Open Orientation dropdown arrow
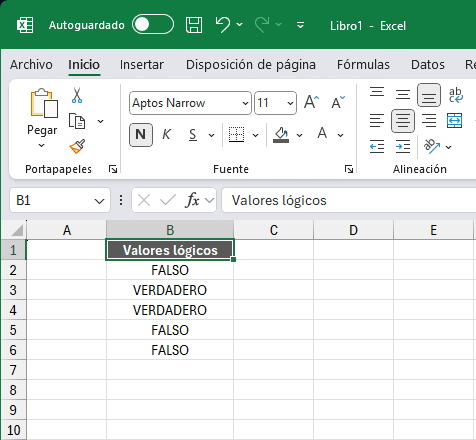476x440 pixels. 449,147
